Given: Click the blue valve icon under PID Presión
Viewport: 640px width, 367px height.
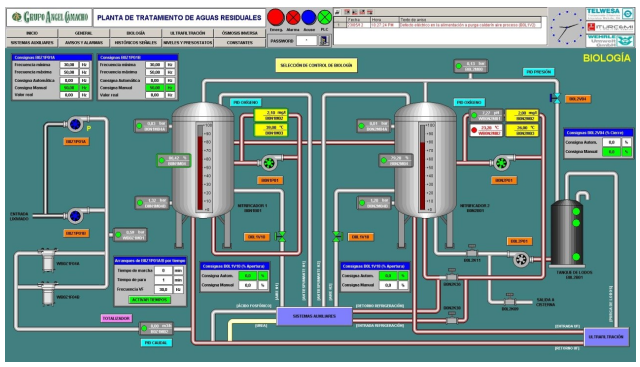Looking at the screenshot, I should (555, 98).
